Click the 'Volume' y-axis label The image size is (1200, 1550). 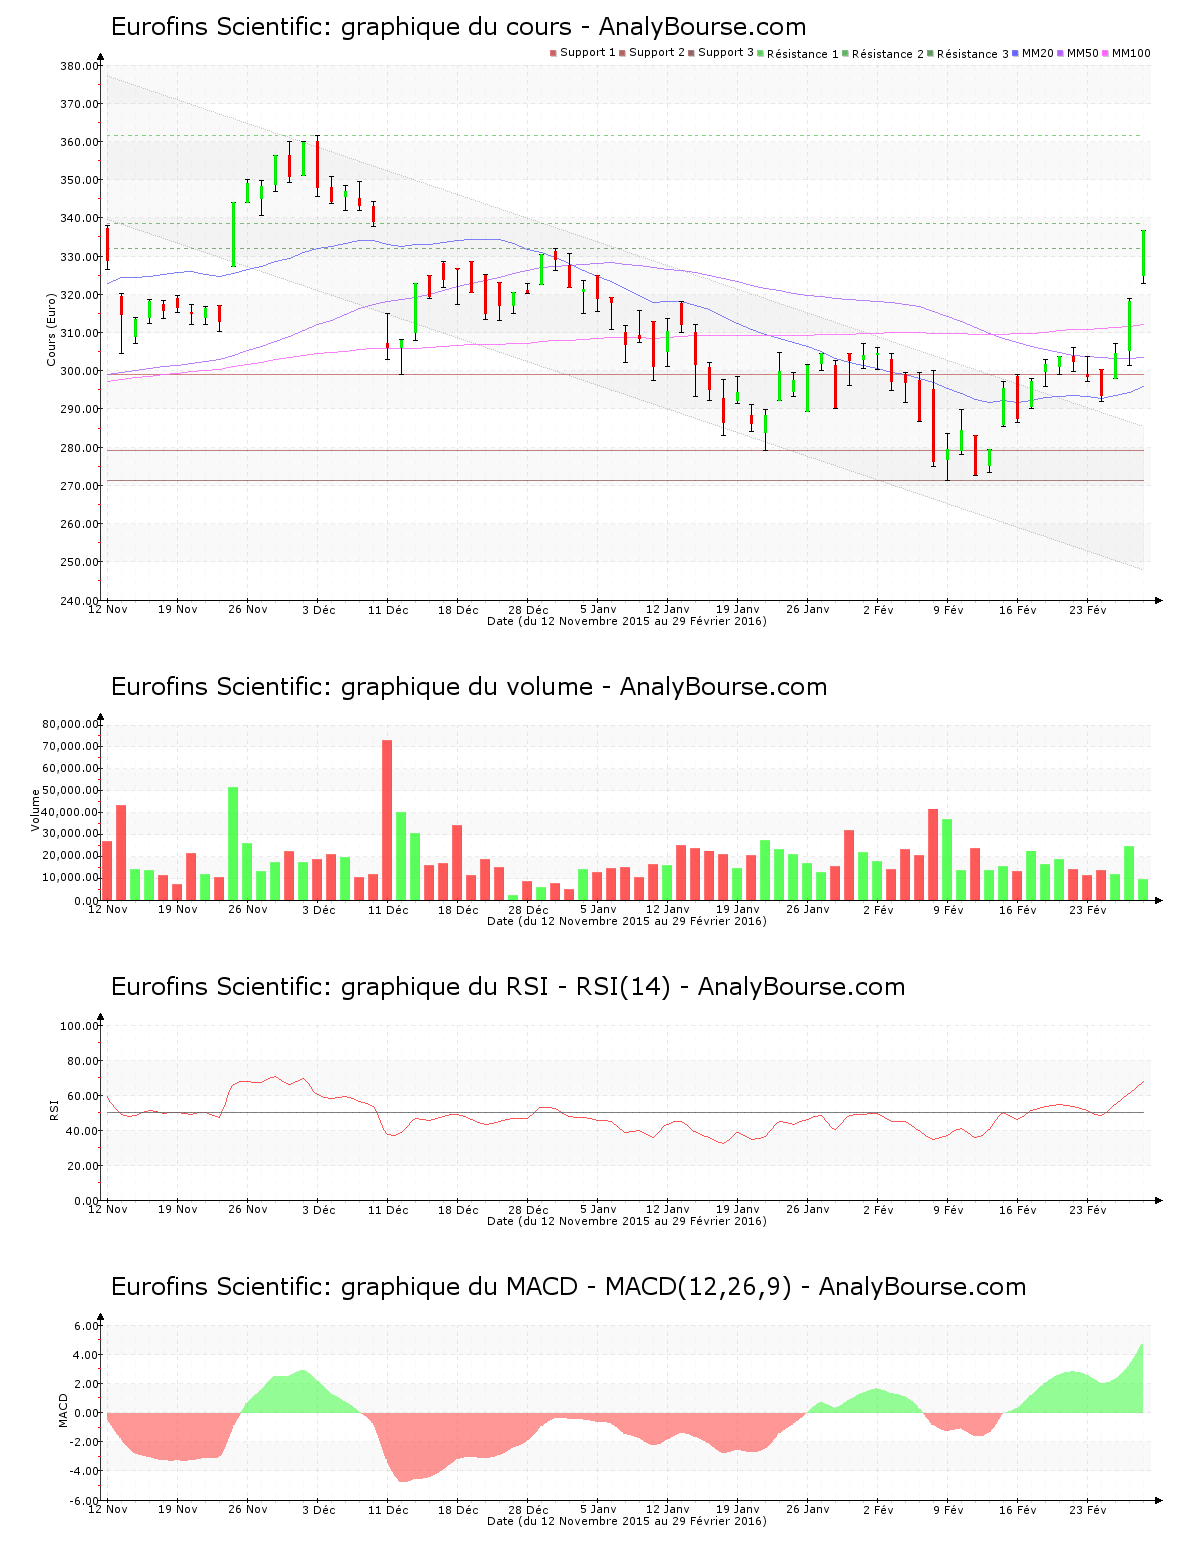[x=36, y=810]
